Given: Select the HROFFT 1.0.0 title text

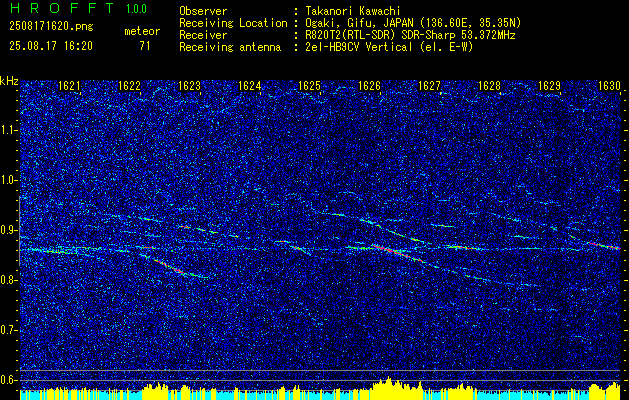Looking at the screenshot, I should tap(78, 8).
